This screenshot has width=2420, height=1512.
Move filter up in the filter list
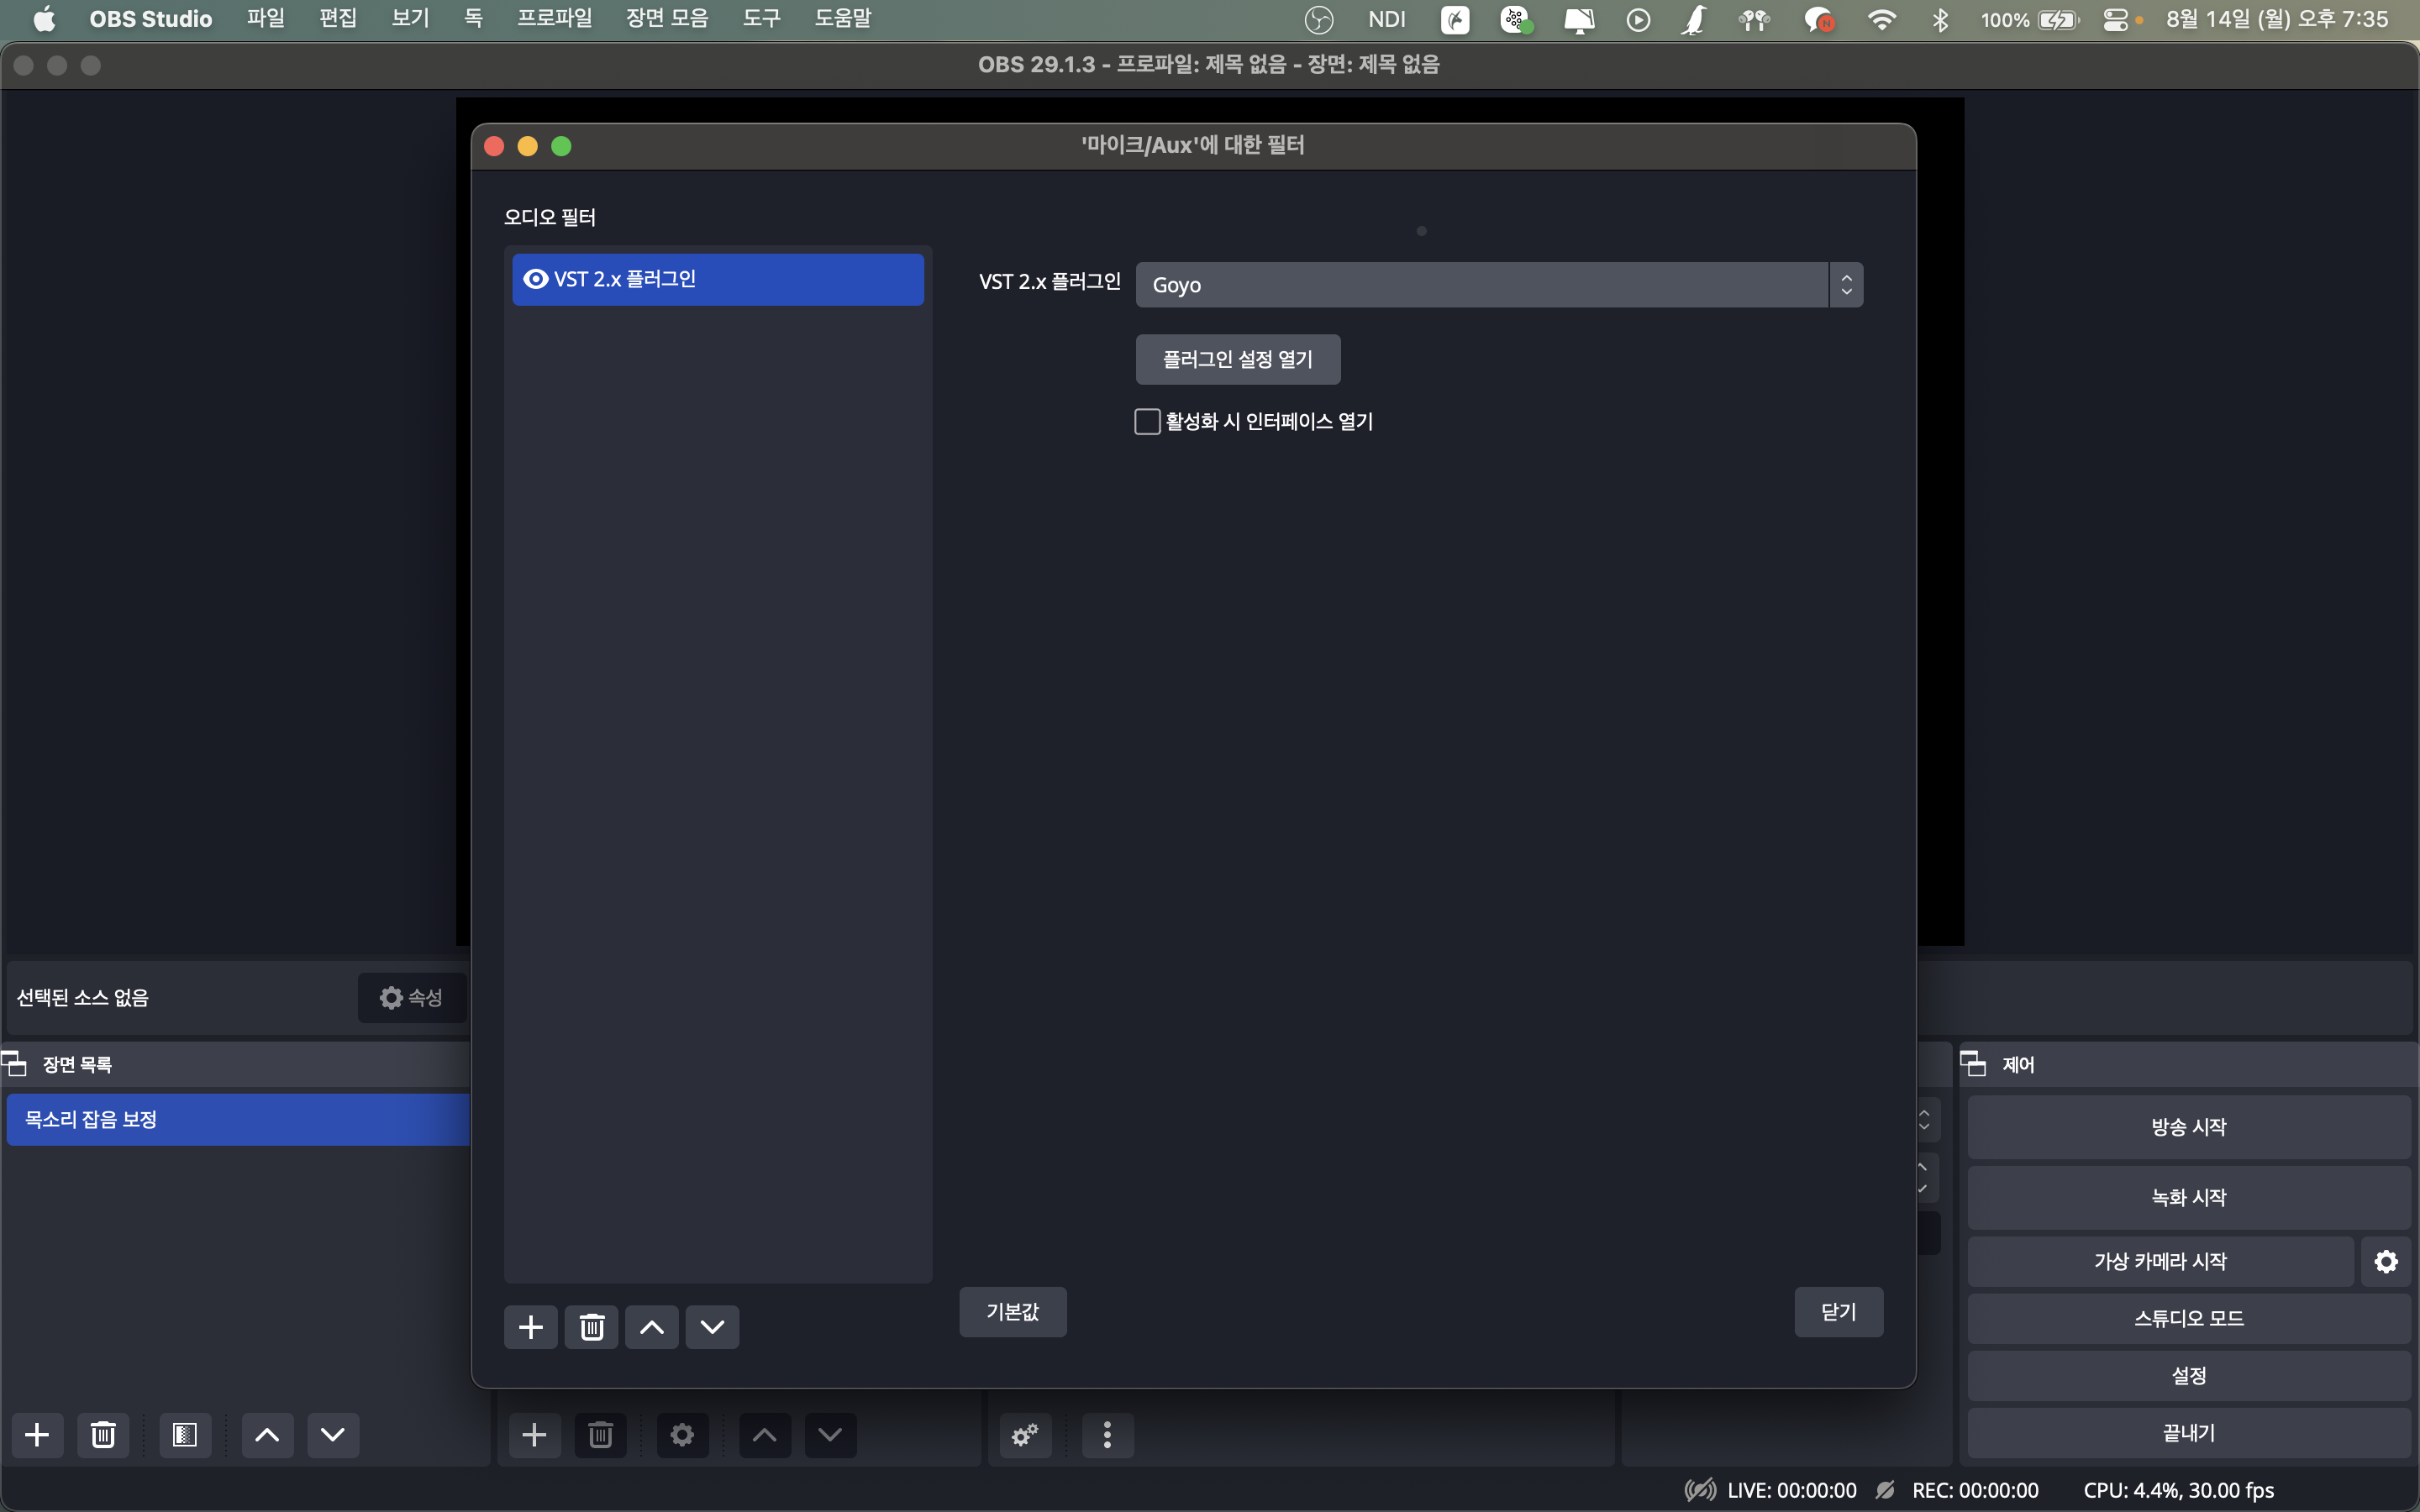[651, 1327]
